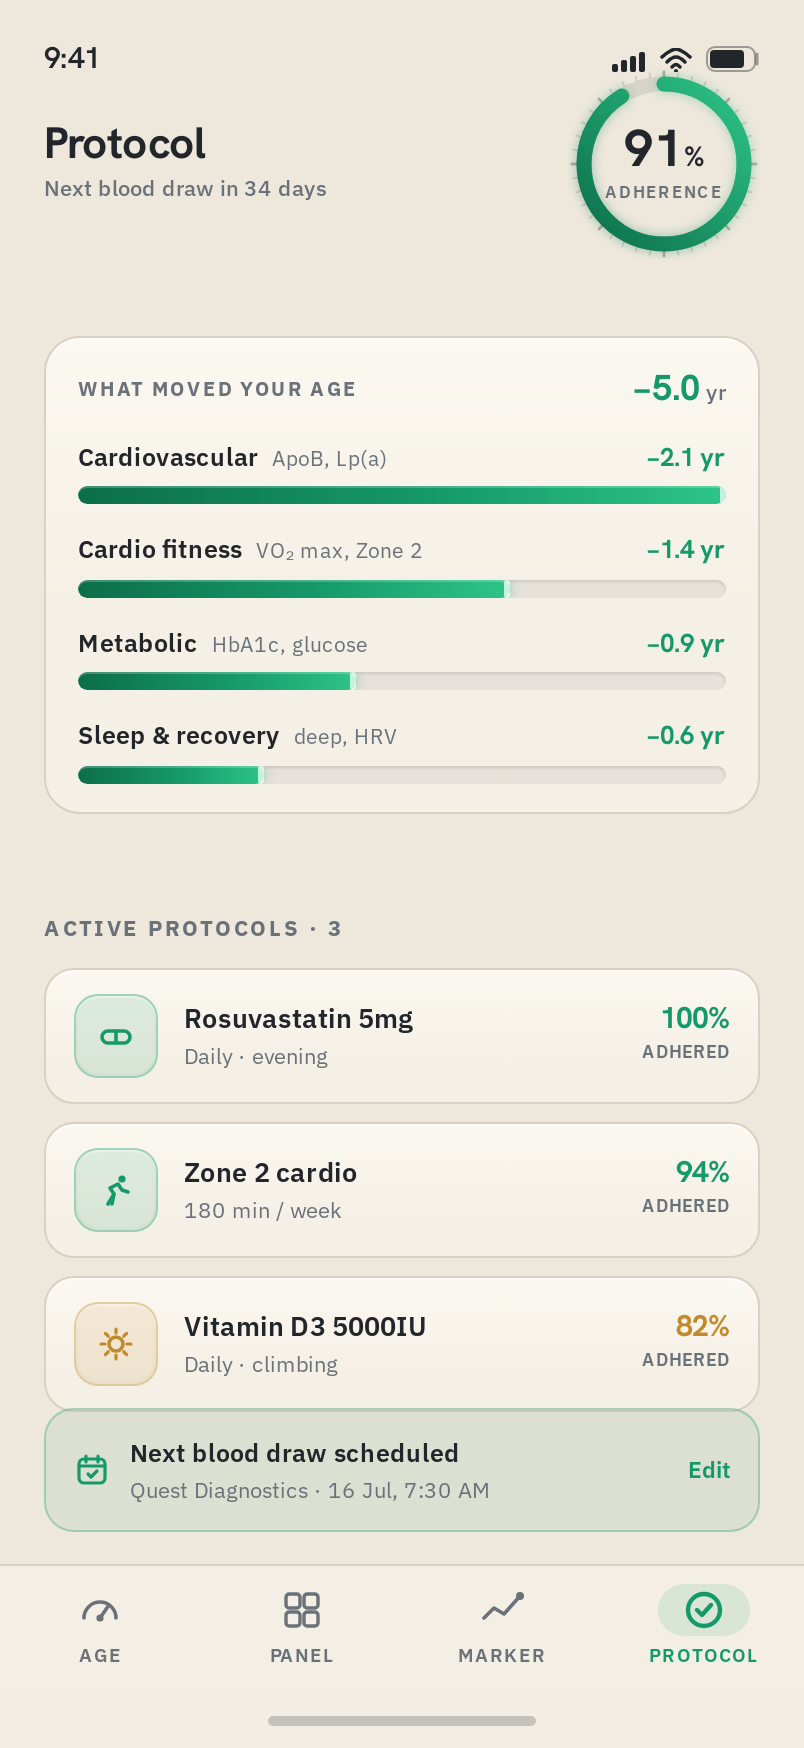Open the Vitamin D3 5000IU protocol card
This screenshot has height=1748, width=804.
pos(402,1344)
